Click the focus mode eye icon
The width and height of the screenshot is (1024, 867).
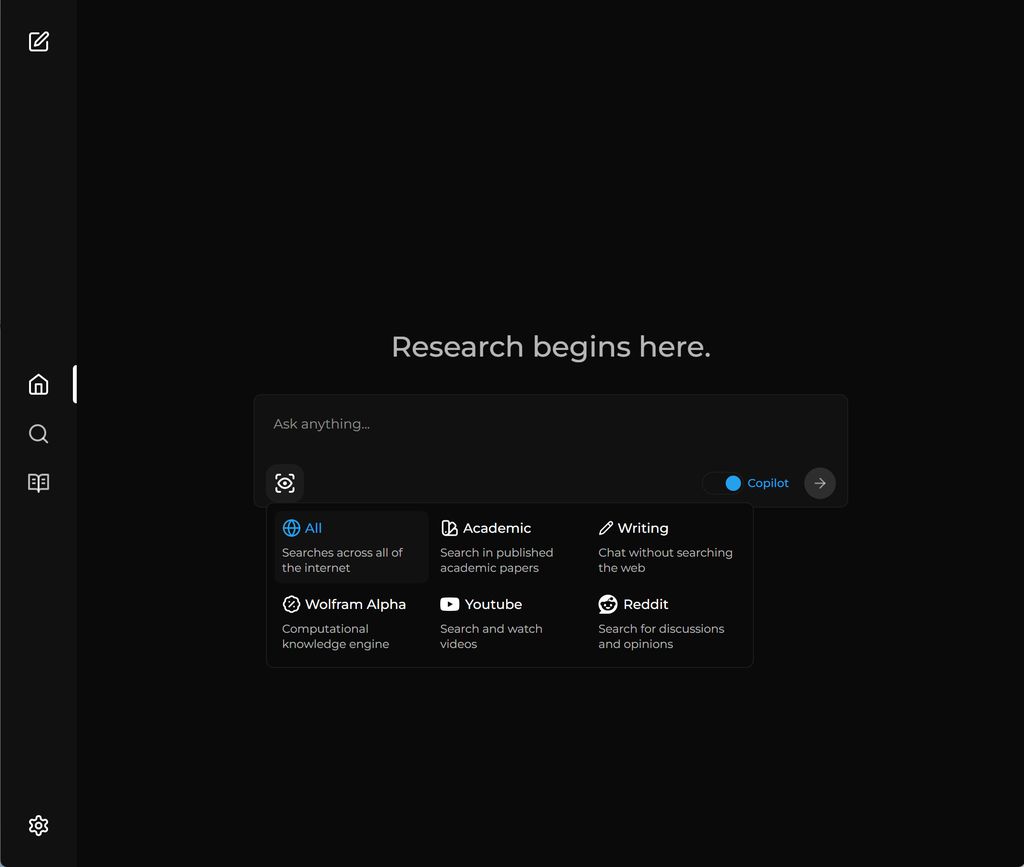coord(285,483)
